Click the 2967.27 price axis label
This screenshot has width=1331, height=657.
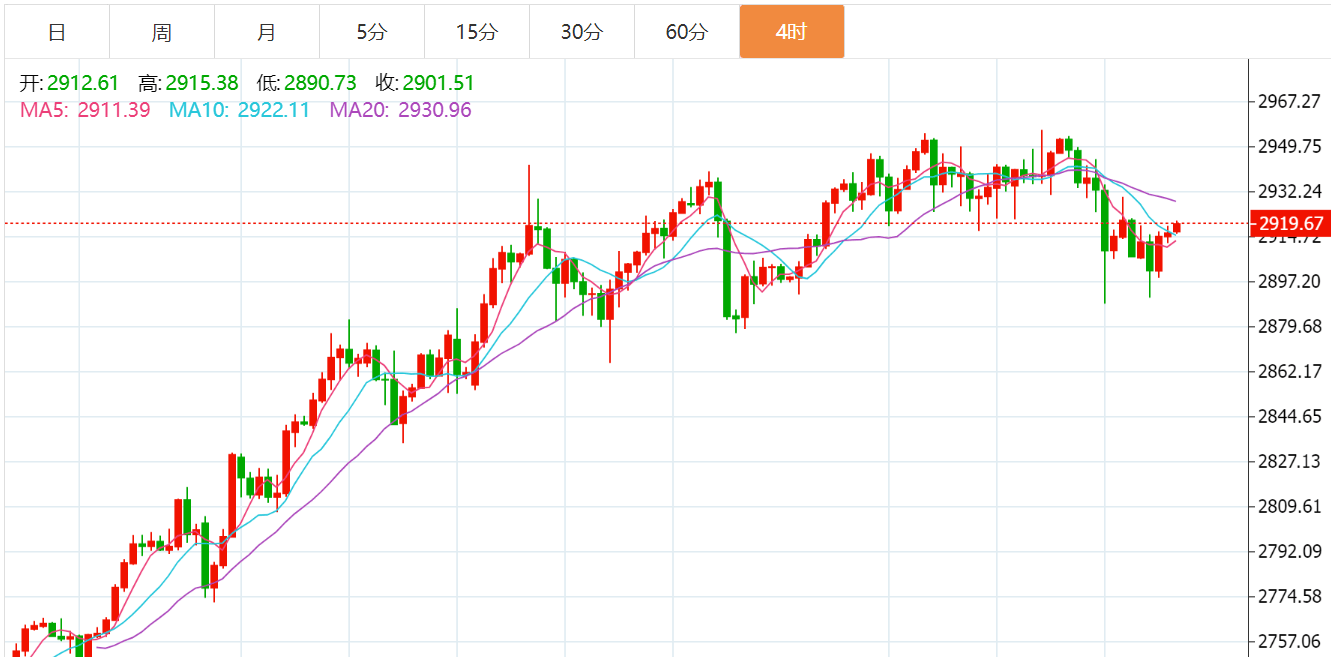[1290, 101]
